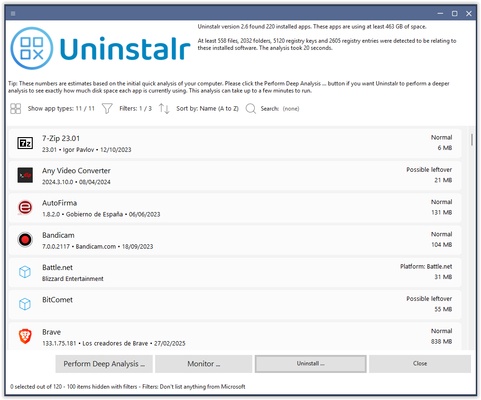Click the BitComet cube icon
481x400 pixels.
point(25,304)
